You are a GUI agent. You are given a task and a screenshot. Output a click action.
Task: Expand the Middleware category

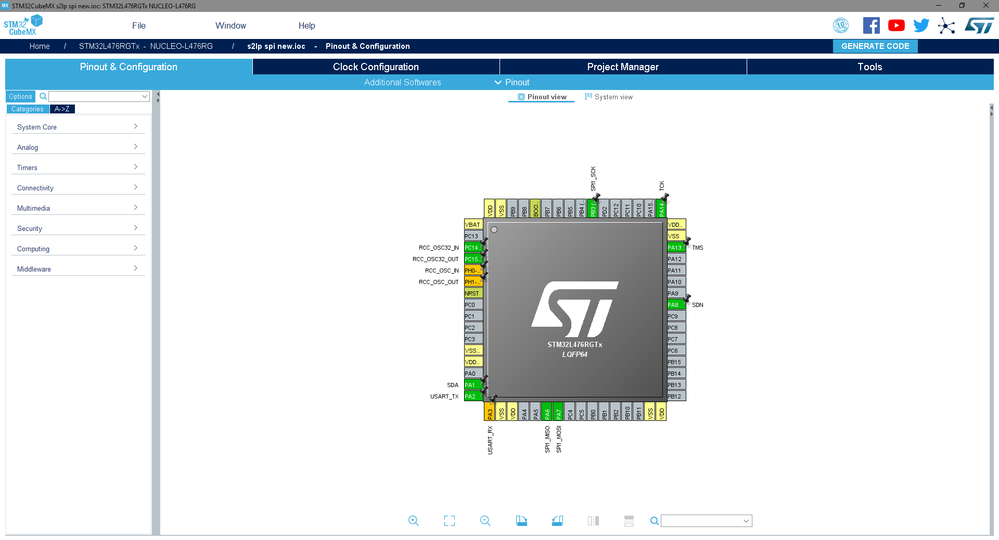click(78, 269)
